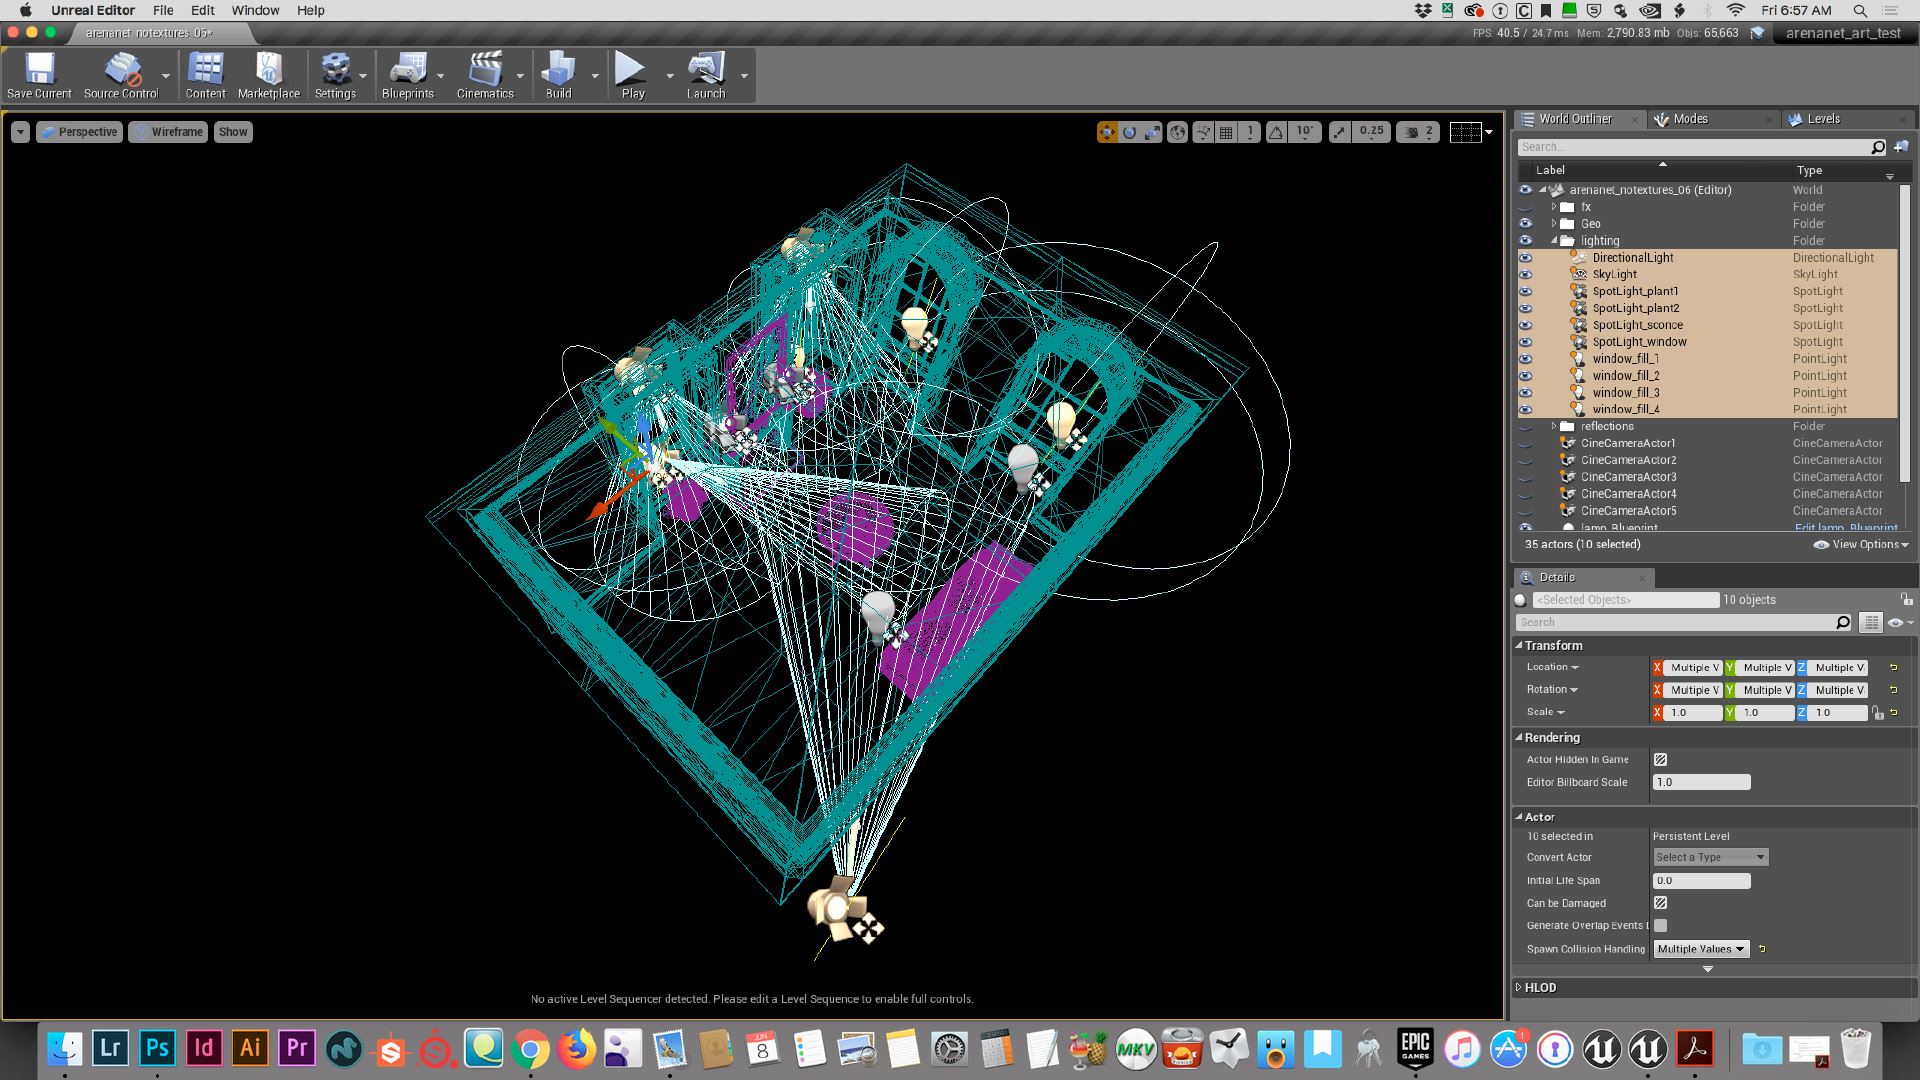Click the Wireframe view mode button
This screenshot has height=1080, width=1920.
pos(169,132)
